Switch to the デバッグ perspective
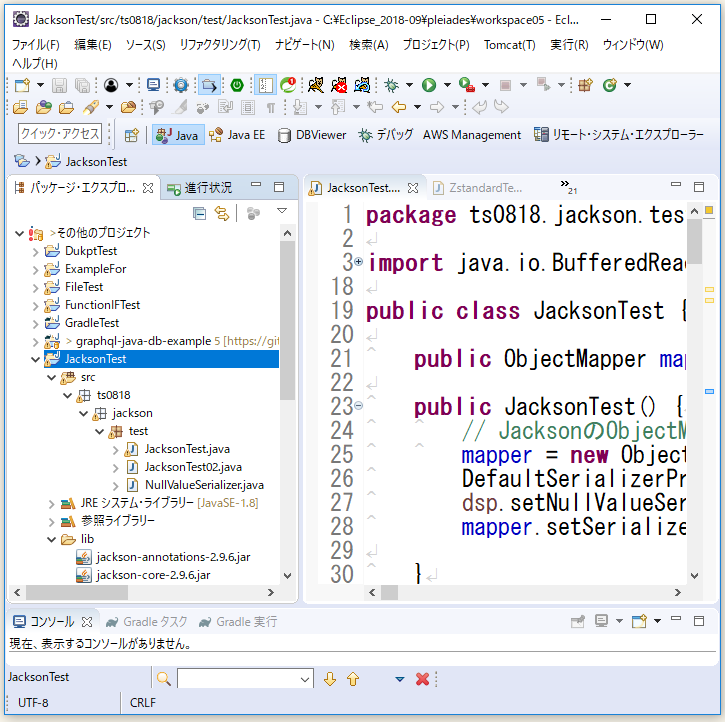This screenshot has height=722, width=725. (x=386, y=135)
